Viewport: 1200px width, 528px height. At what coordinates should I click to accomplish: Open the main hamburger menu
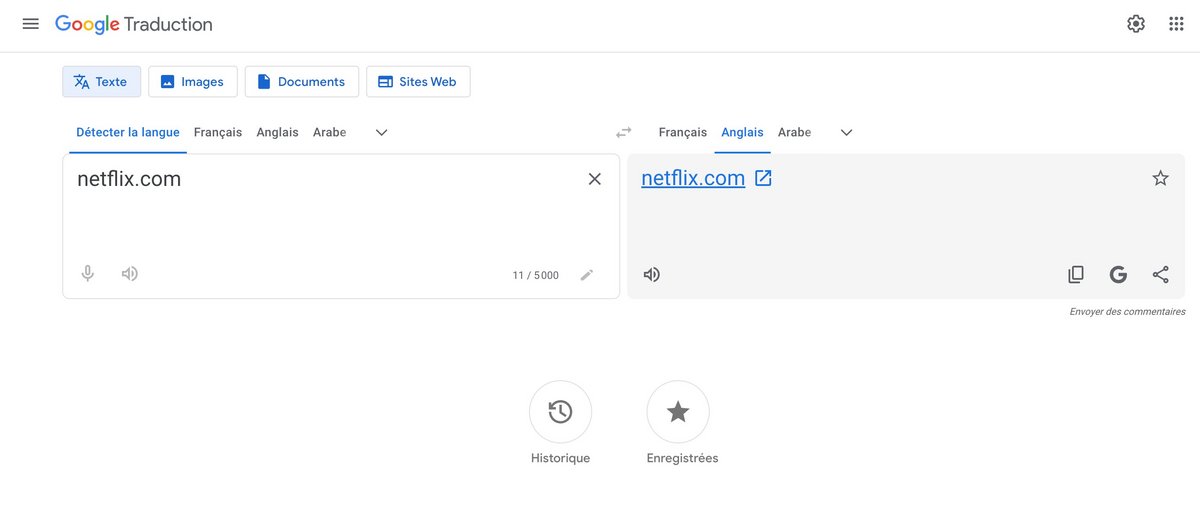pyautogui.click(x=31, y=24)
